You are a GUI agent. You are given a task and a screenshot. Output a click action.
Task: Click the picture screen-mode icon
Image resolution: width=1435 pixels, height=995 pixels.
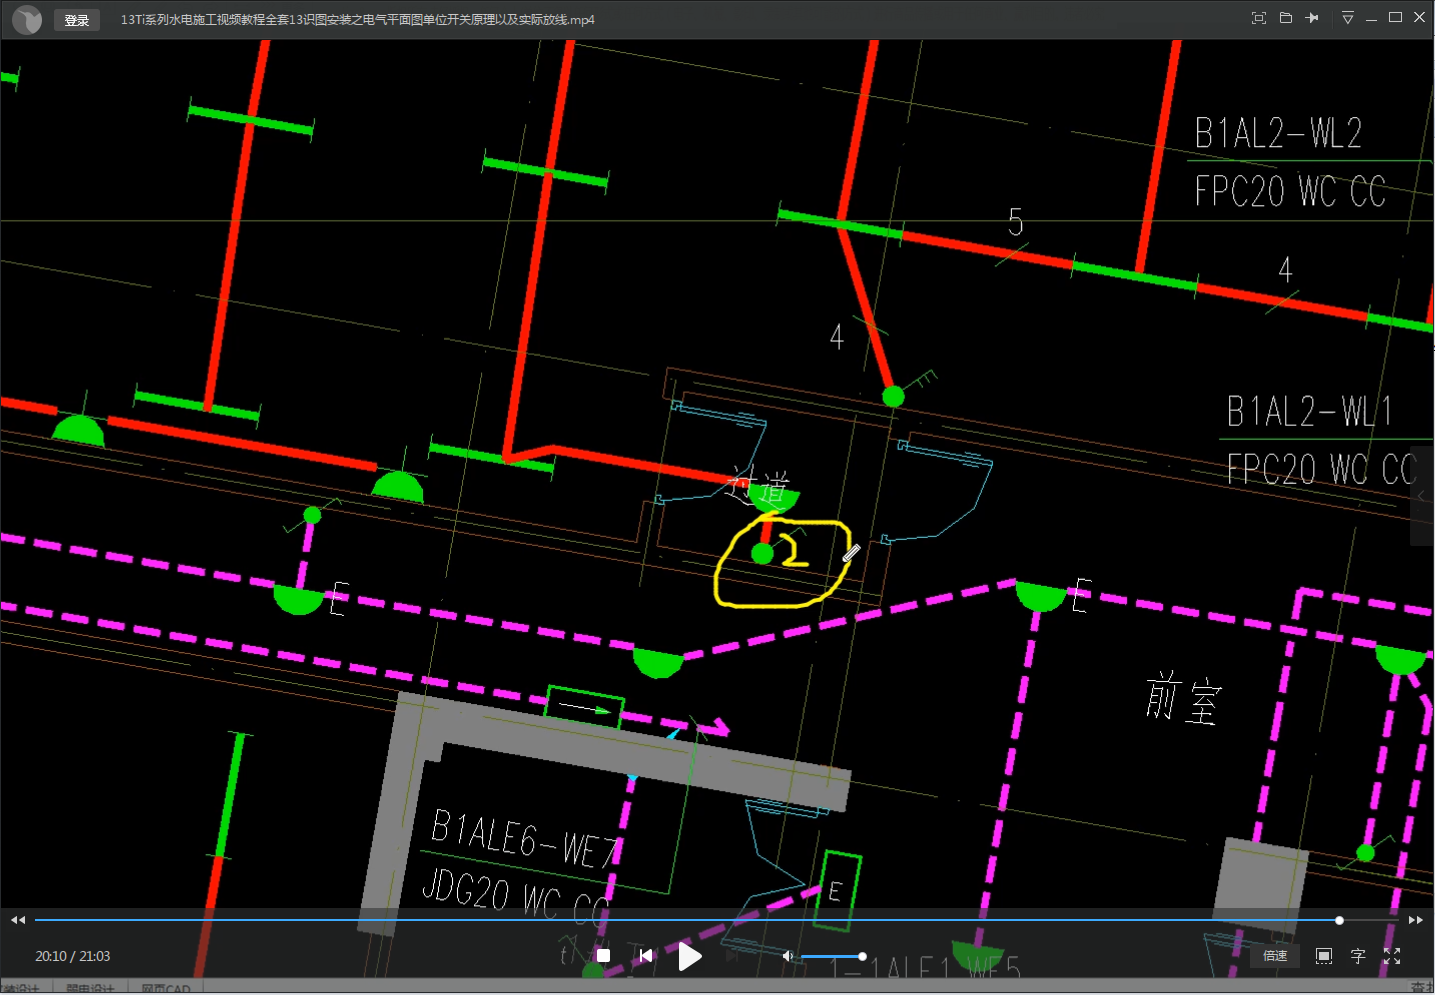(x=1324, y=956)
